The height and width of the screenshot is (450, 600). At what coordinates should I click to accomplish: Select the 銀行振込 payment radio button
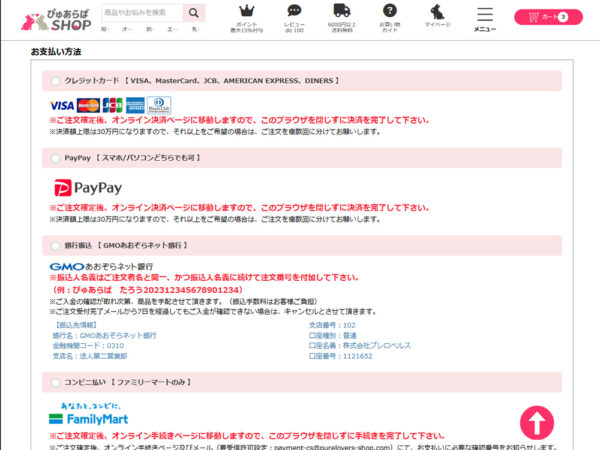(x=55, y=245)
